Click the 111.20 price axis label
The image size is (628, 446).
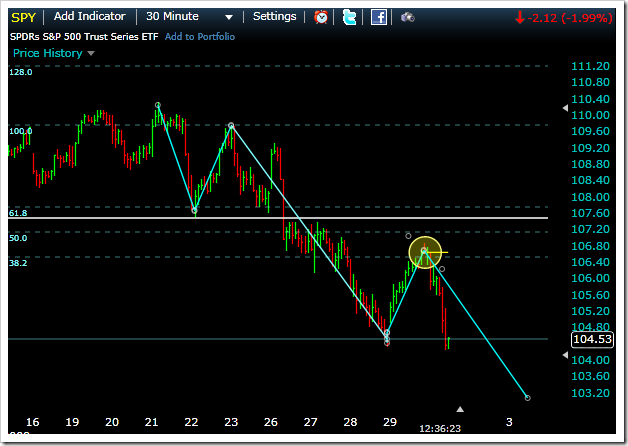(x=590, y=66)
